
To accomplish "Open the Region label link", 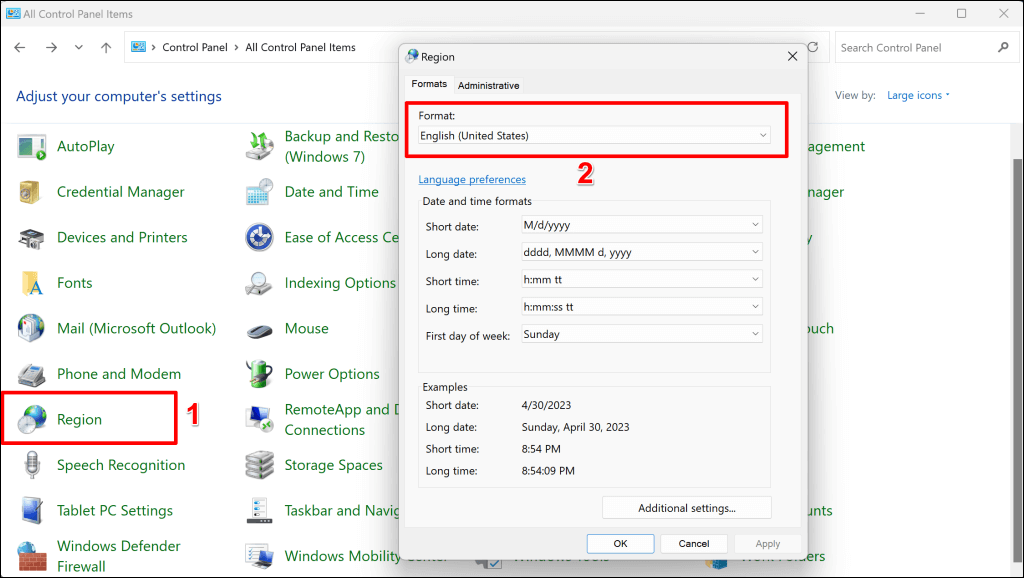I will pos(79,419).
